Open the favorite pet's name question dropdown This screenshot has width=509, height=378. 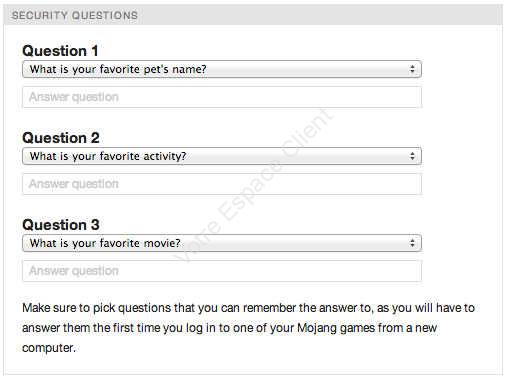(x=222, y=69)
